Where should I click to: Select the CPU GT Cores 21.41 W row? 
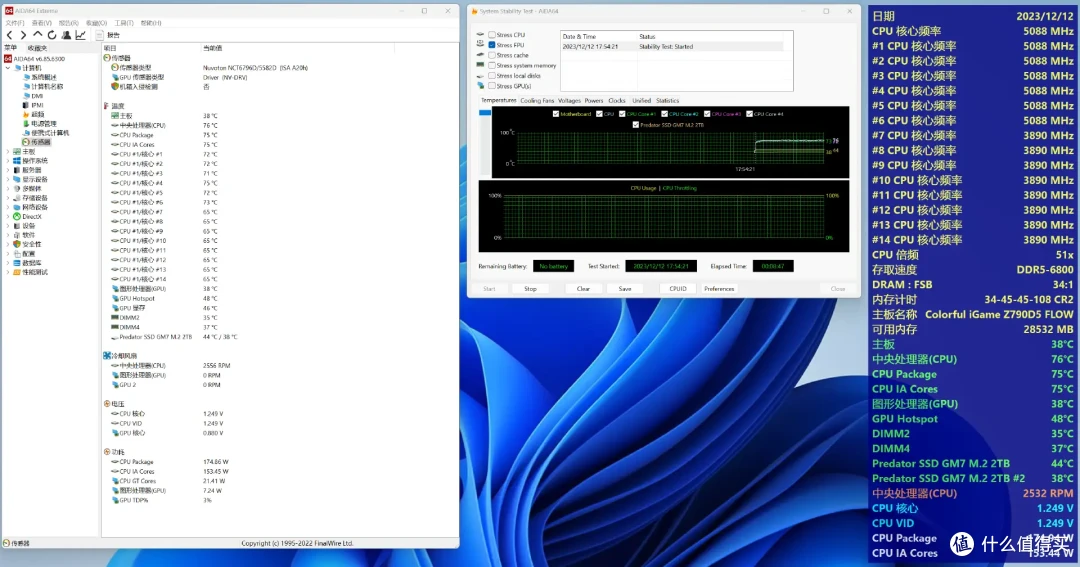click(x=169, y=481)
